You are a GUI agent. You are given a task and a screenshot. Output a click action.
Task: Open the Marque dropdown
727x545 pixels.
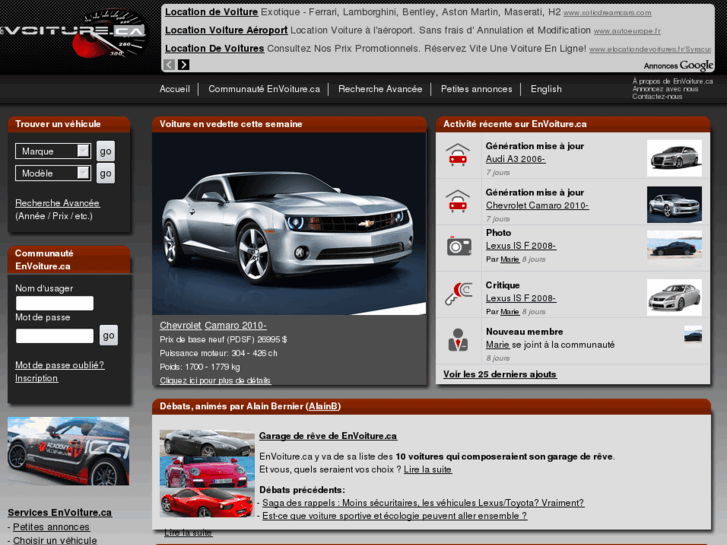point(53,151)
